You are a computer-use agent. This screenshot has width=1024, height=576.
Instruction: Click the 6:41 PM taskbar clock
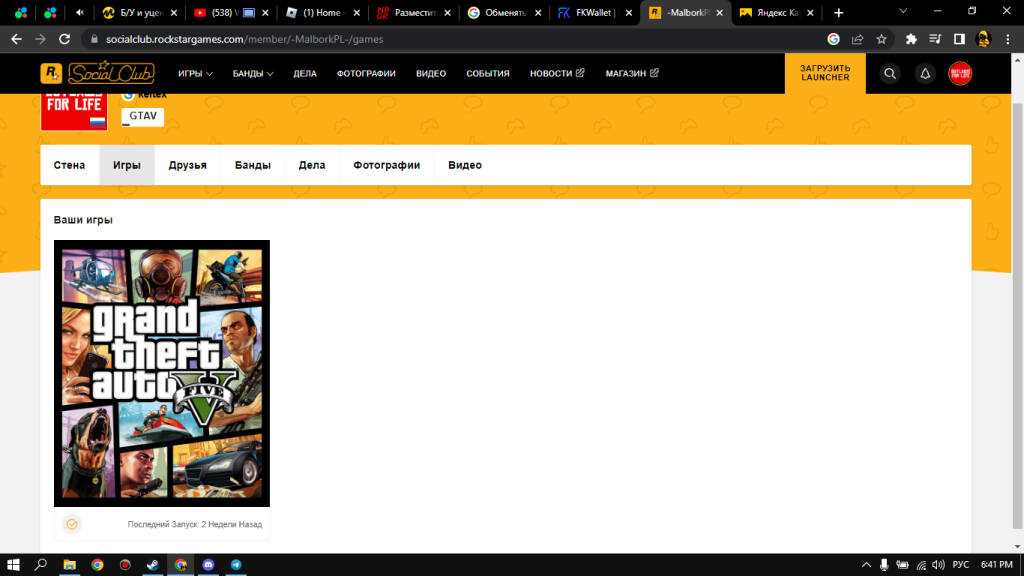[x=997, y=564]
